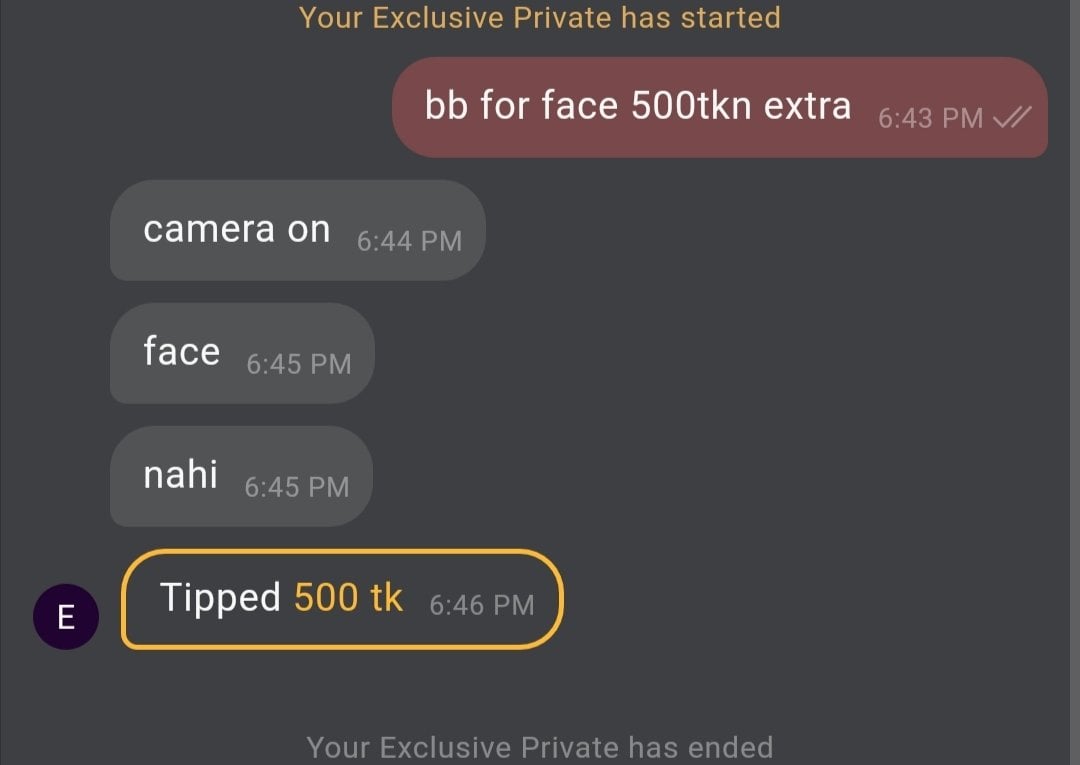The width and height of the screenshot is (1080, 765).
Task: Select the "face" message bubble
Action: tap(241, 353)
